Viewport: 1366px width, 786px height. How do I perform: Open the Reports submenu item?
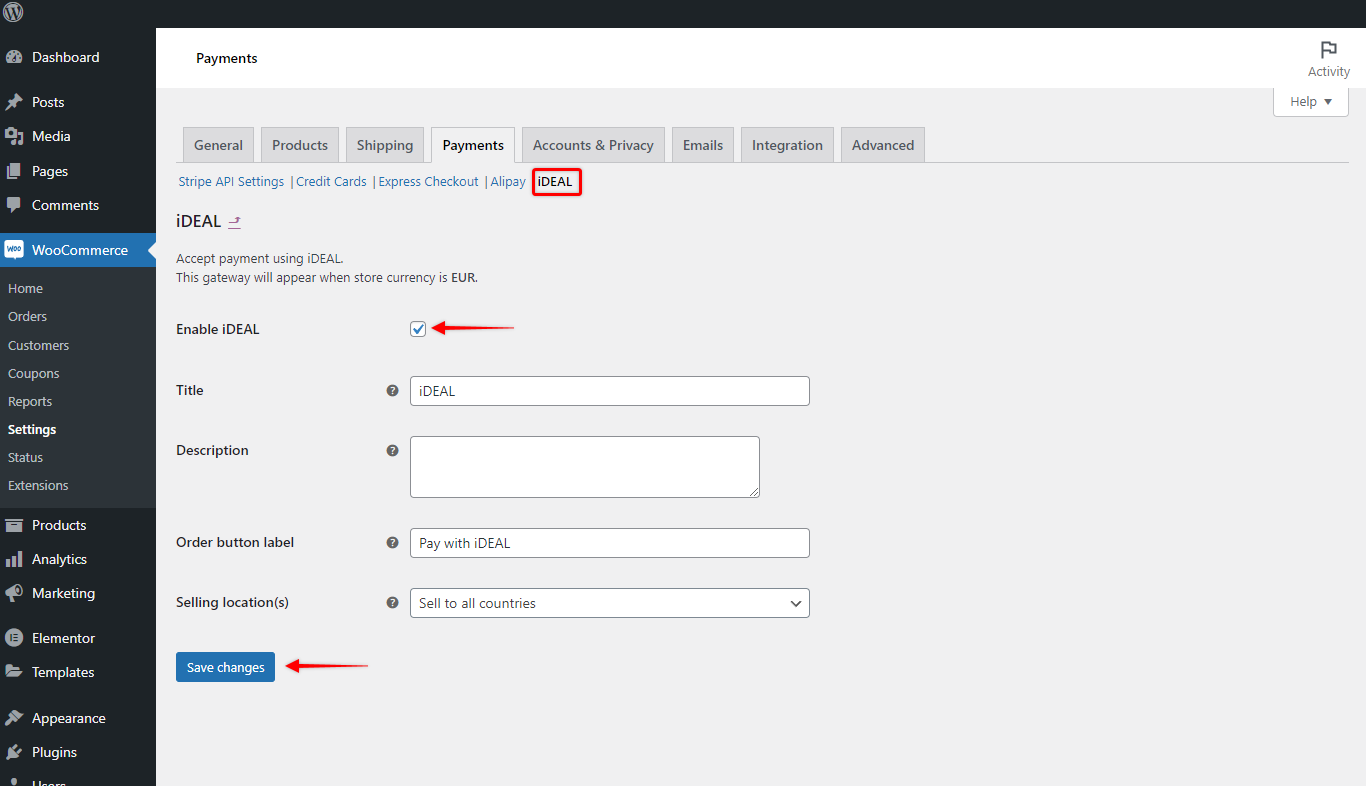pyautogui.click(x=30, y=401)
